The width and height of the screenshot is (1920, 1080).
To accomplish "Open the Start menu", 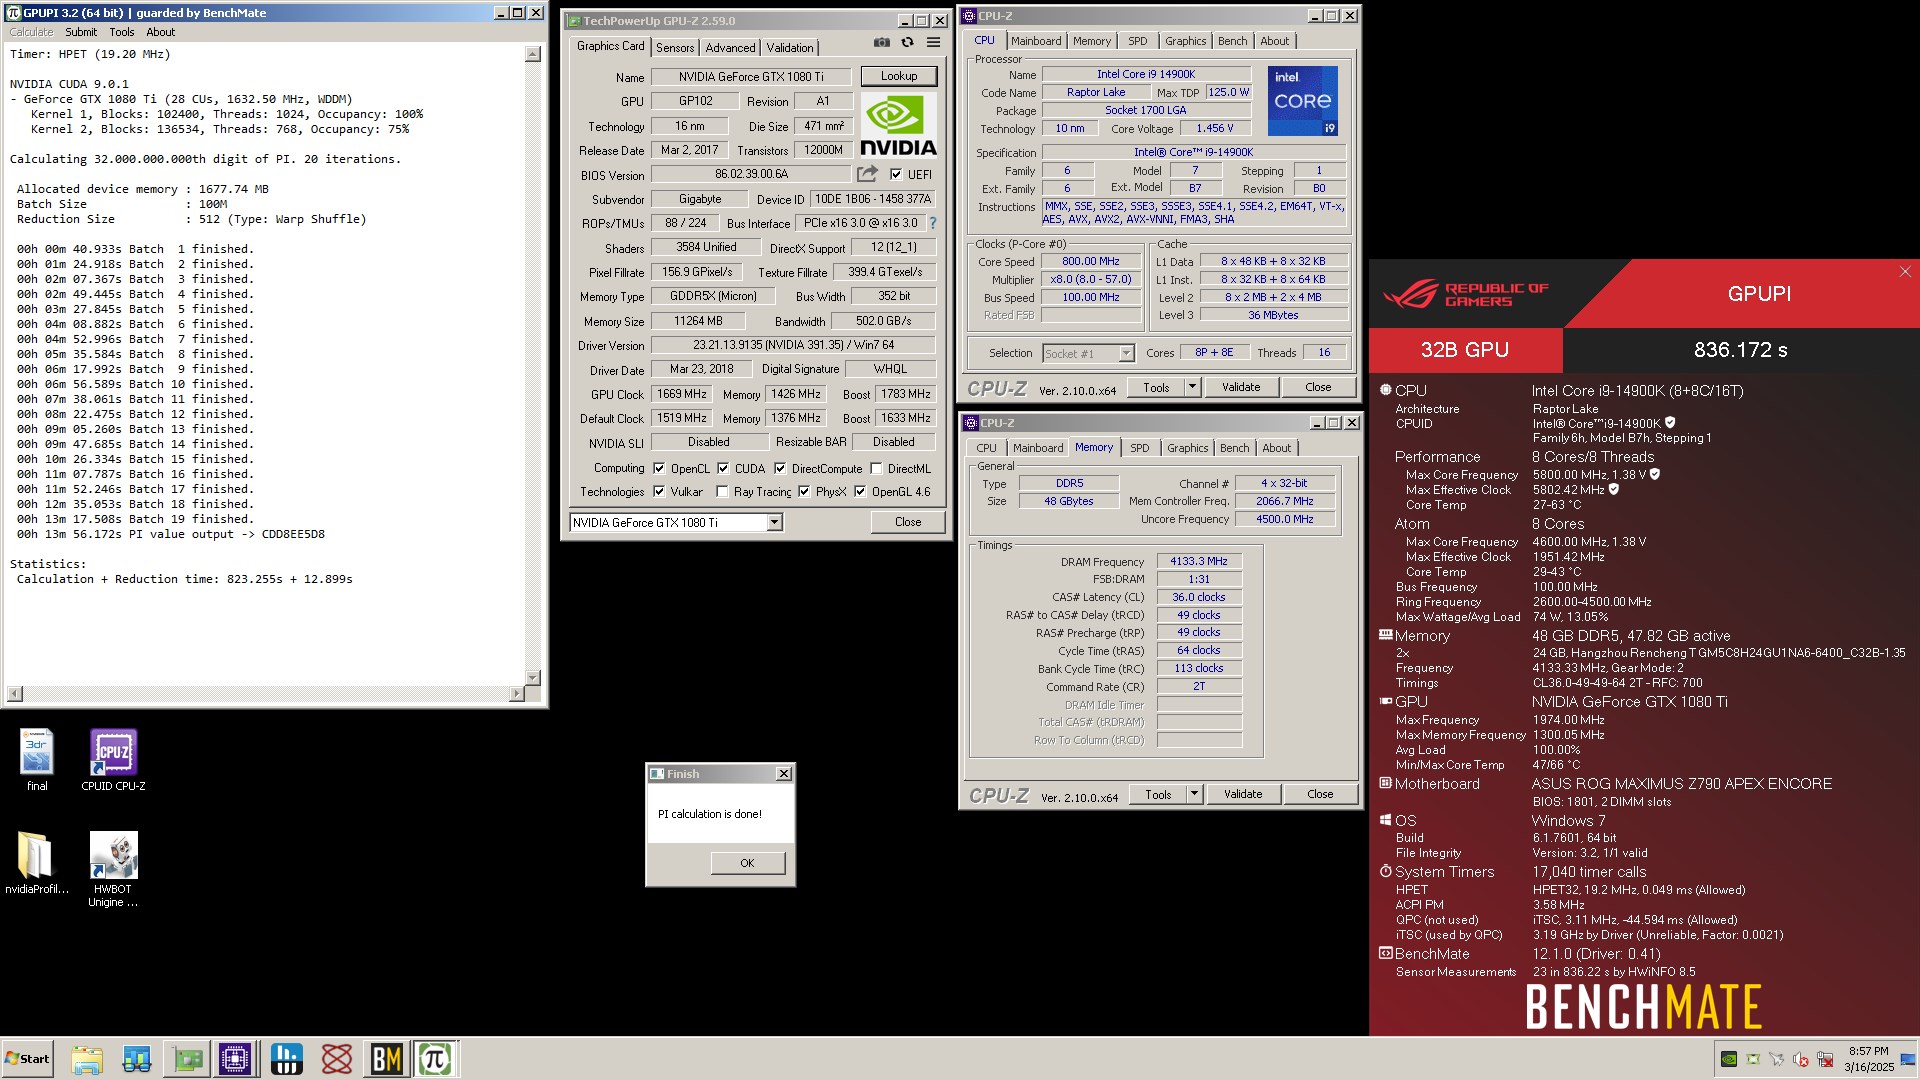I will coord(28,1059).
